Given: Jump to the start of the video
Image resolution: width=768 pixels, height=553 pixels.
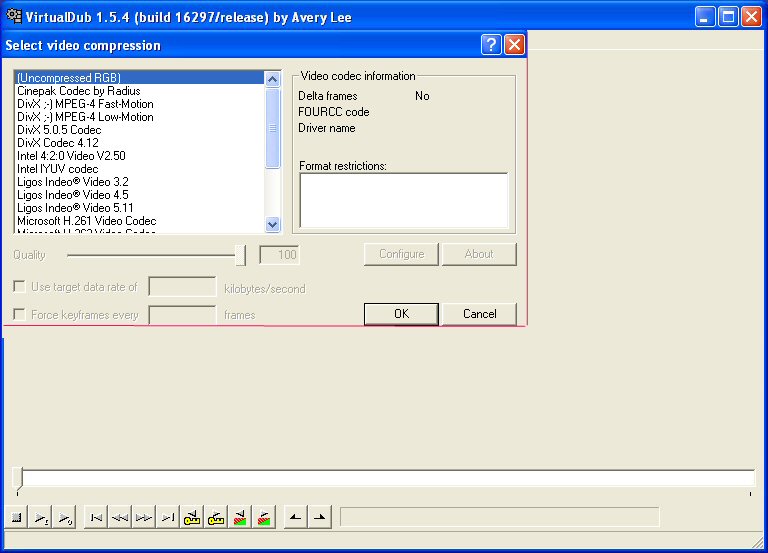Looking at the screenshot, I should pos(96,517).
